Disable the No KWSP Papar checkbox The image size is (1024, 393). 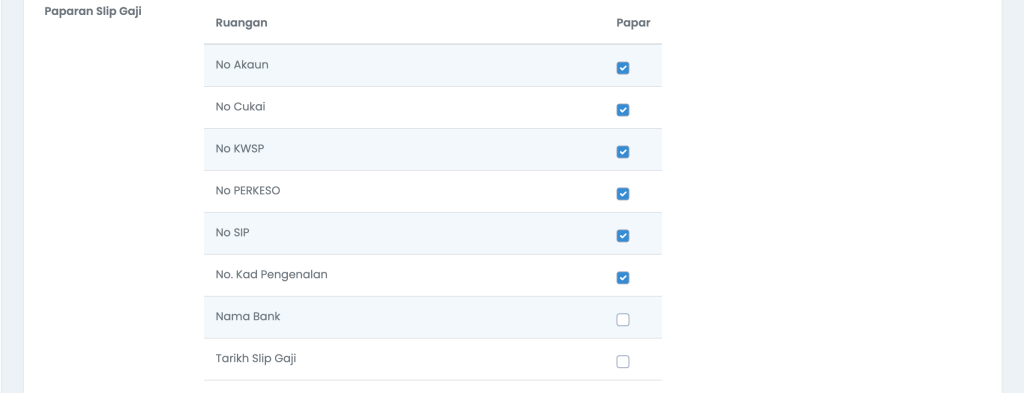[622, 151]
